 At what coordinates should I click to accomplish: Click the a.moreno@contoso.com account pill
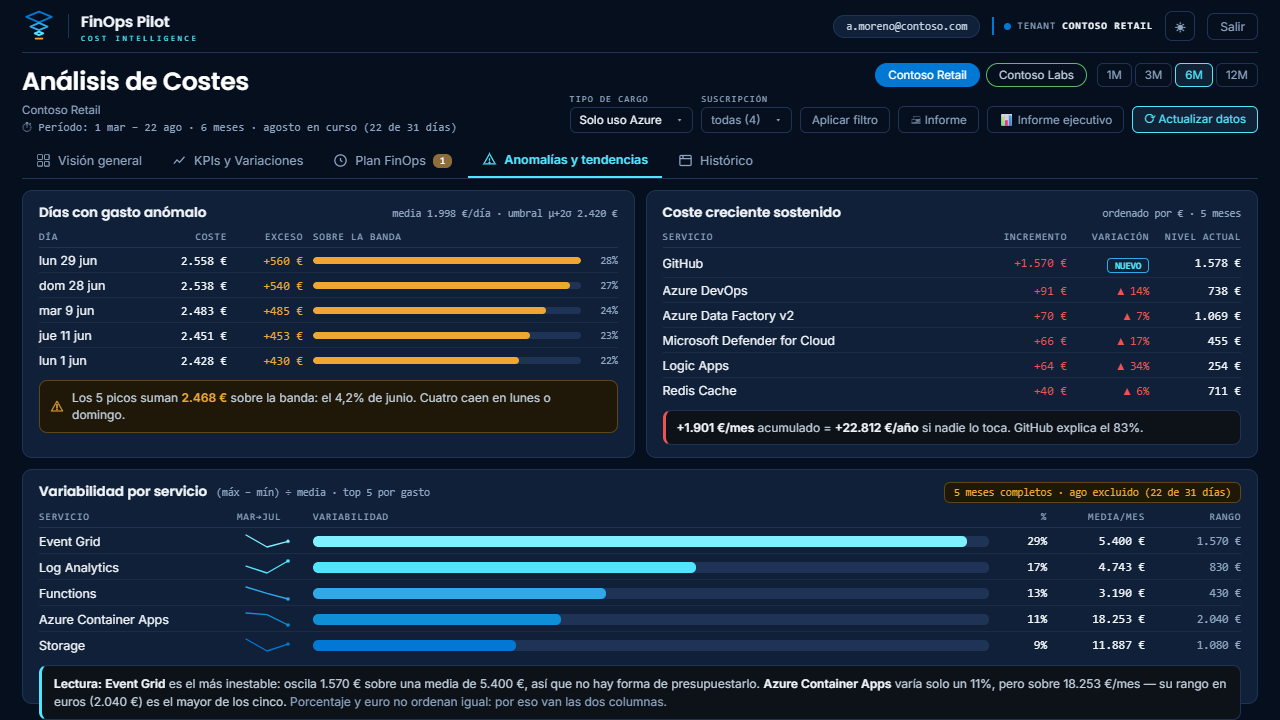[907, 27]
